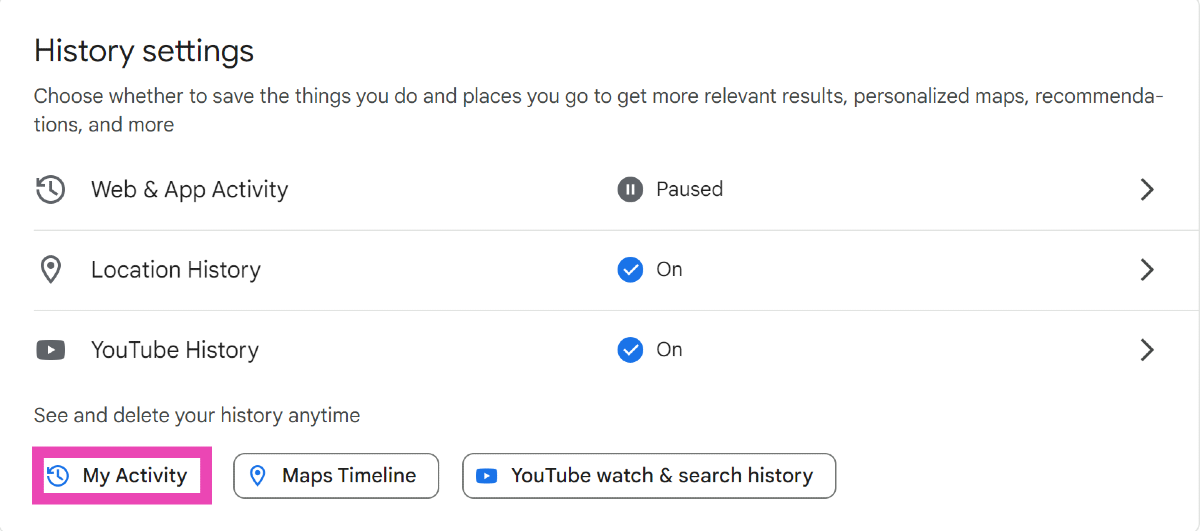This screenshot has width=1200, height=531.
Task: Open the Web & App Activity row label
Action: pyautogui.click(x=189, y=190)
